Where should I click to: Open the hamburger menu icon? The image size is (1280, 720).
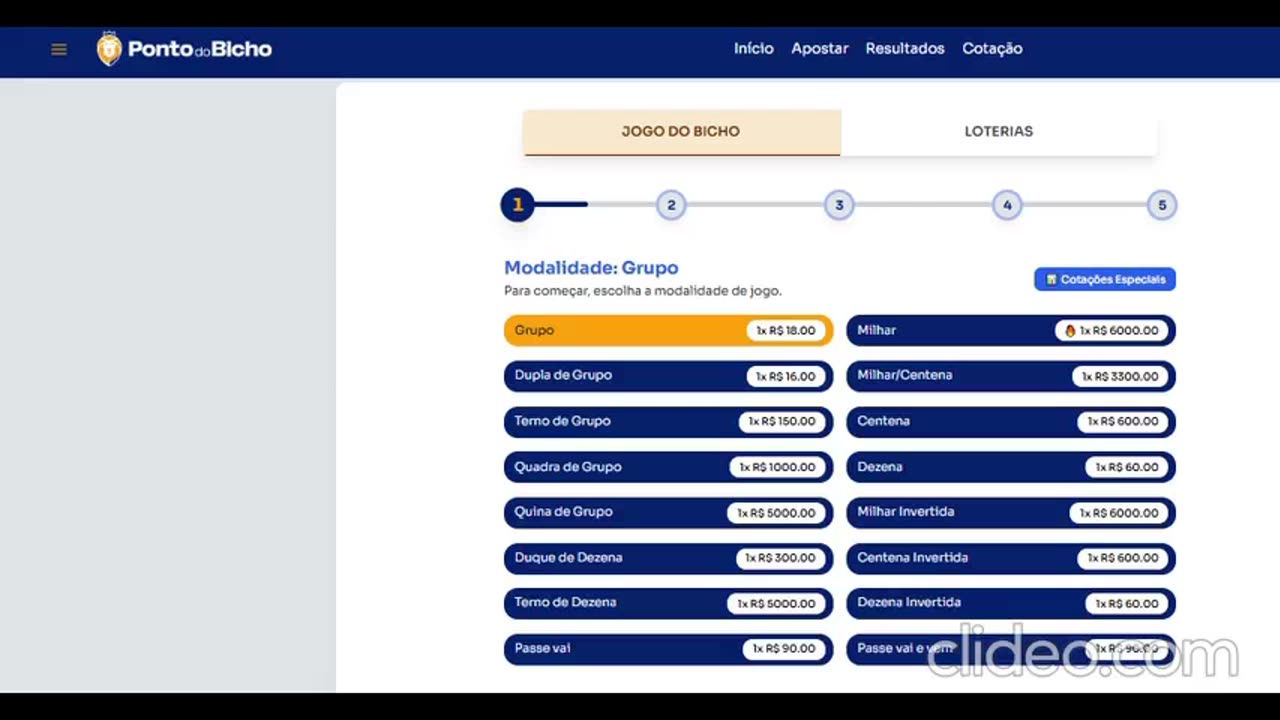pyautogui.click(x=59, y=49)
